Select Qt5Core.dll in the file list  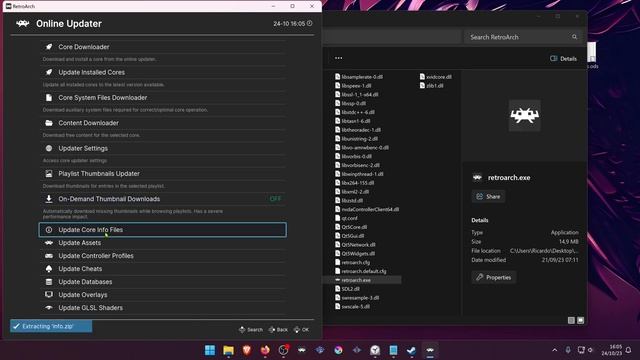(x=351, y=227)
